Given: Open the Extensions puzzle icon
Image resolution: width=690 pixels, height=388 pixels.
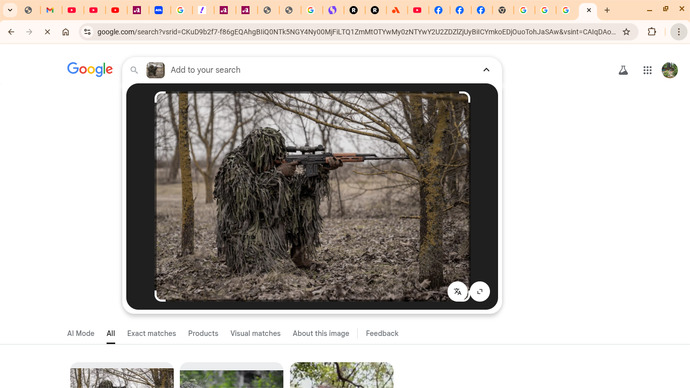Looking at the screenshot, I should click(652, 32).
